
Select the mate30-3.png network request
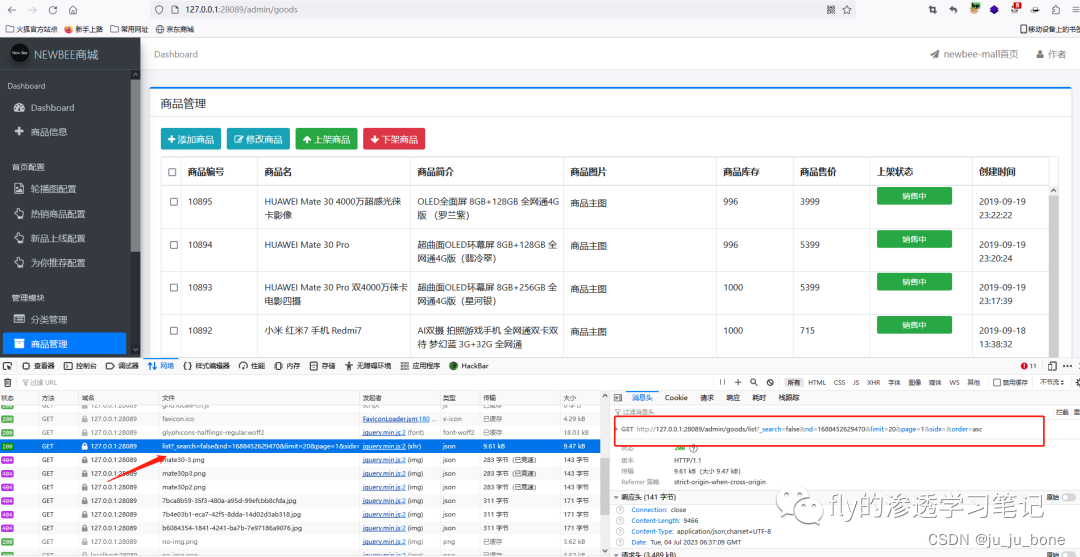pyautogui.click(x=300, y=459)
